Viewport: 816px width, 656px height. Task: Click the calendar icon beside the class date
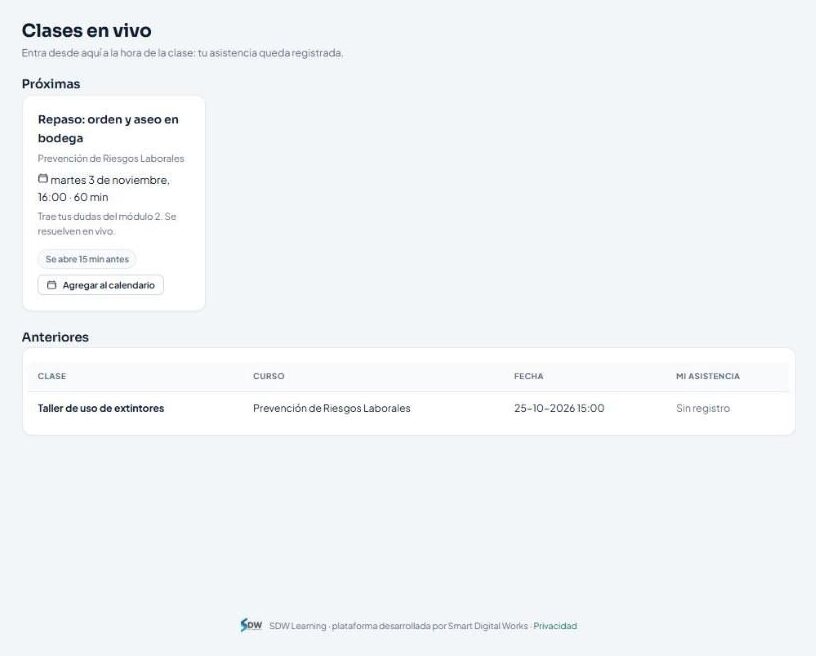43,178
